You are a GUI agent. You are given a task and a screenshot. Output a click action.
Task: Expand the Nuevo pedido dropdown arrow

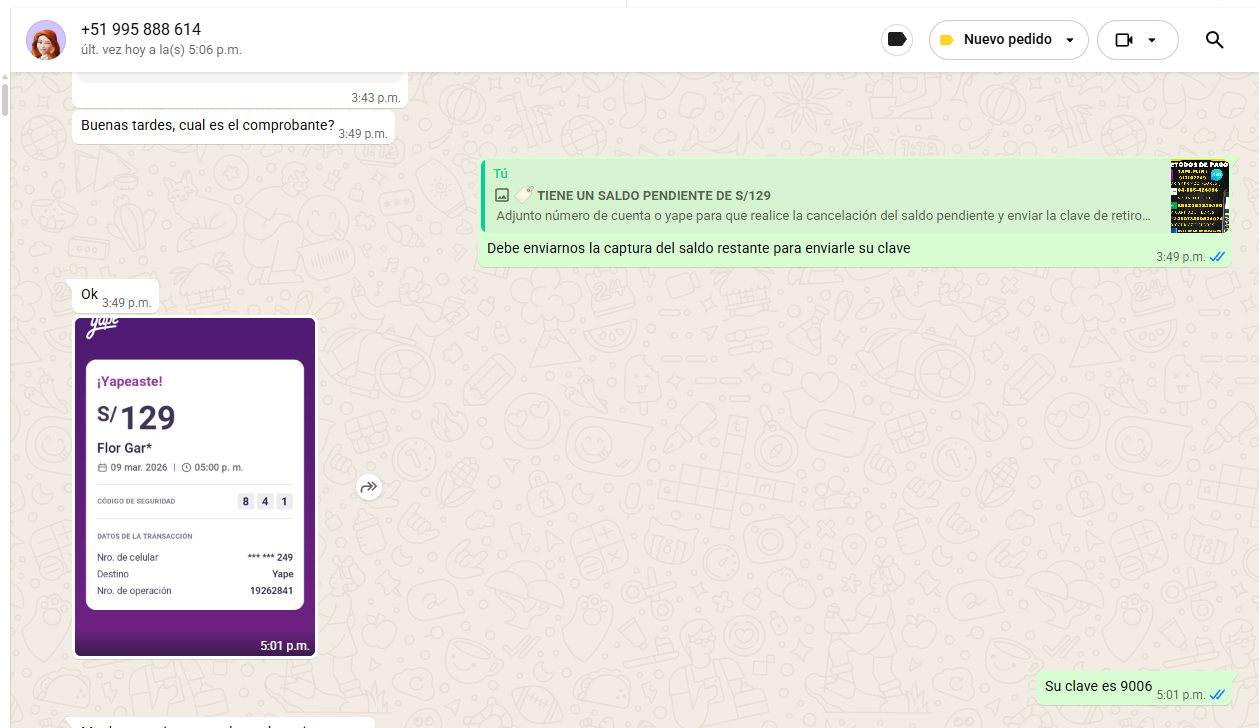[x=1070, y=41]
